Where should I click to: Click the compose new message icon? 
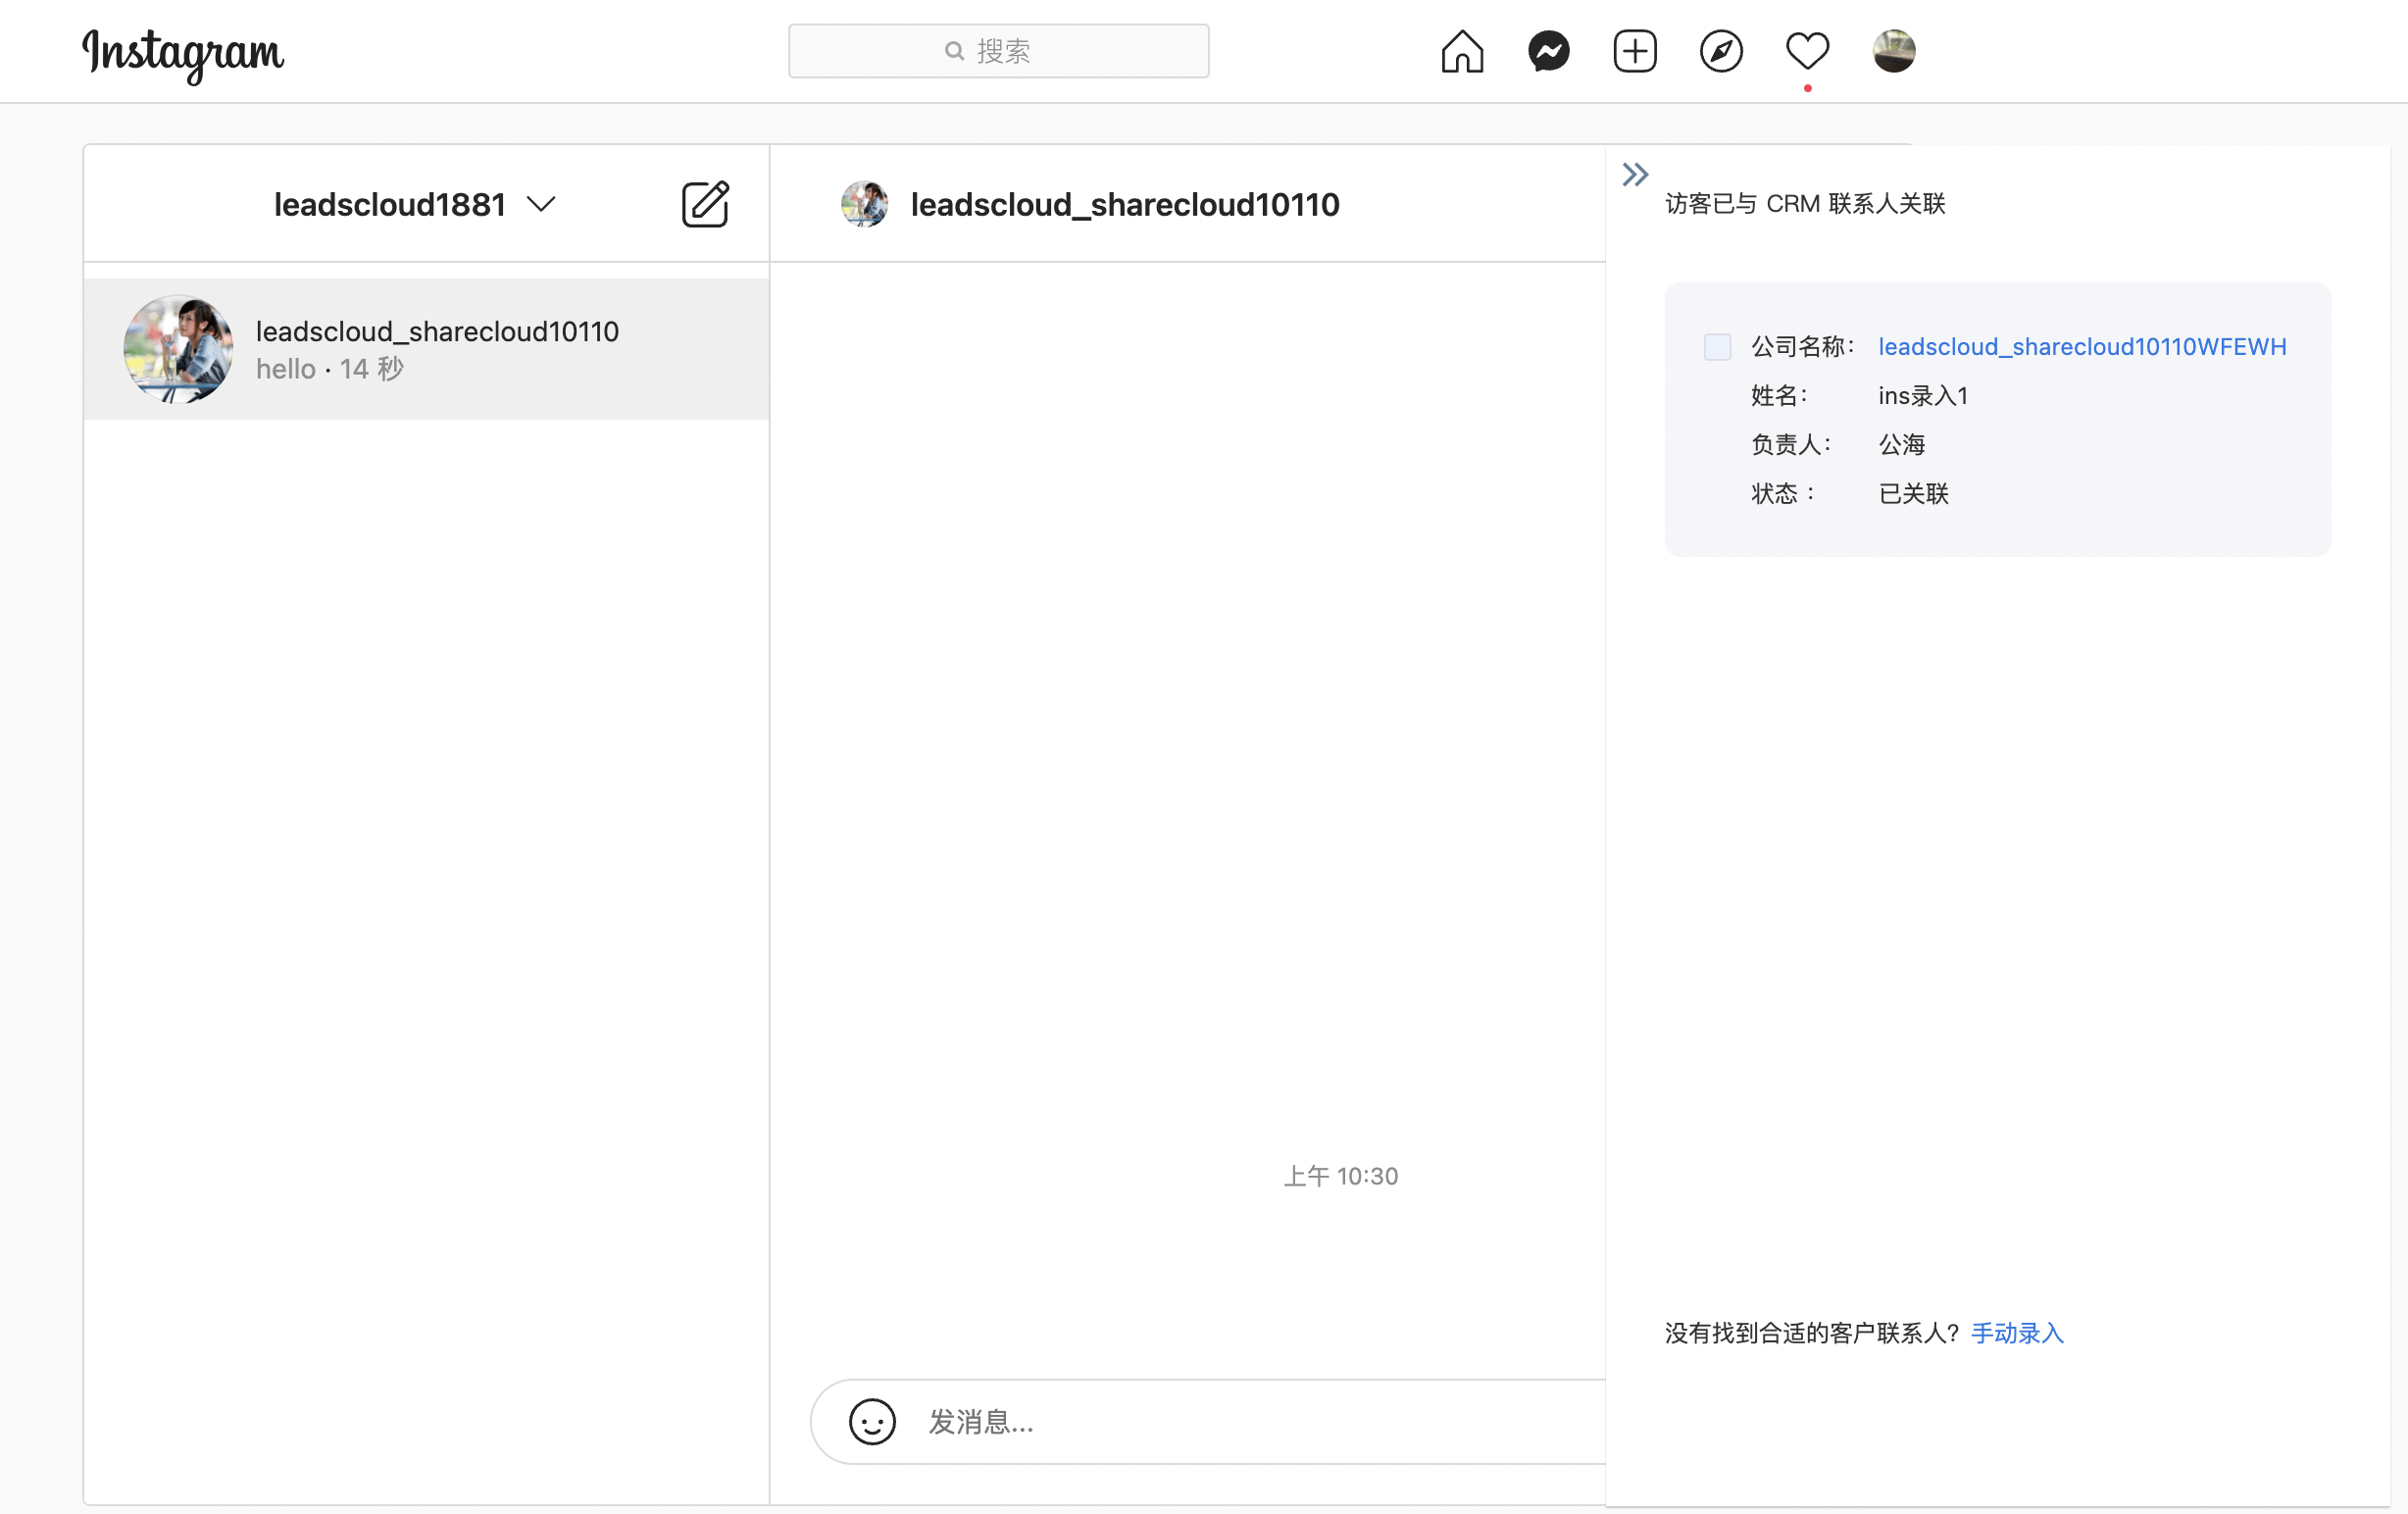click(x=705, y=204)
